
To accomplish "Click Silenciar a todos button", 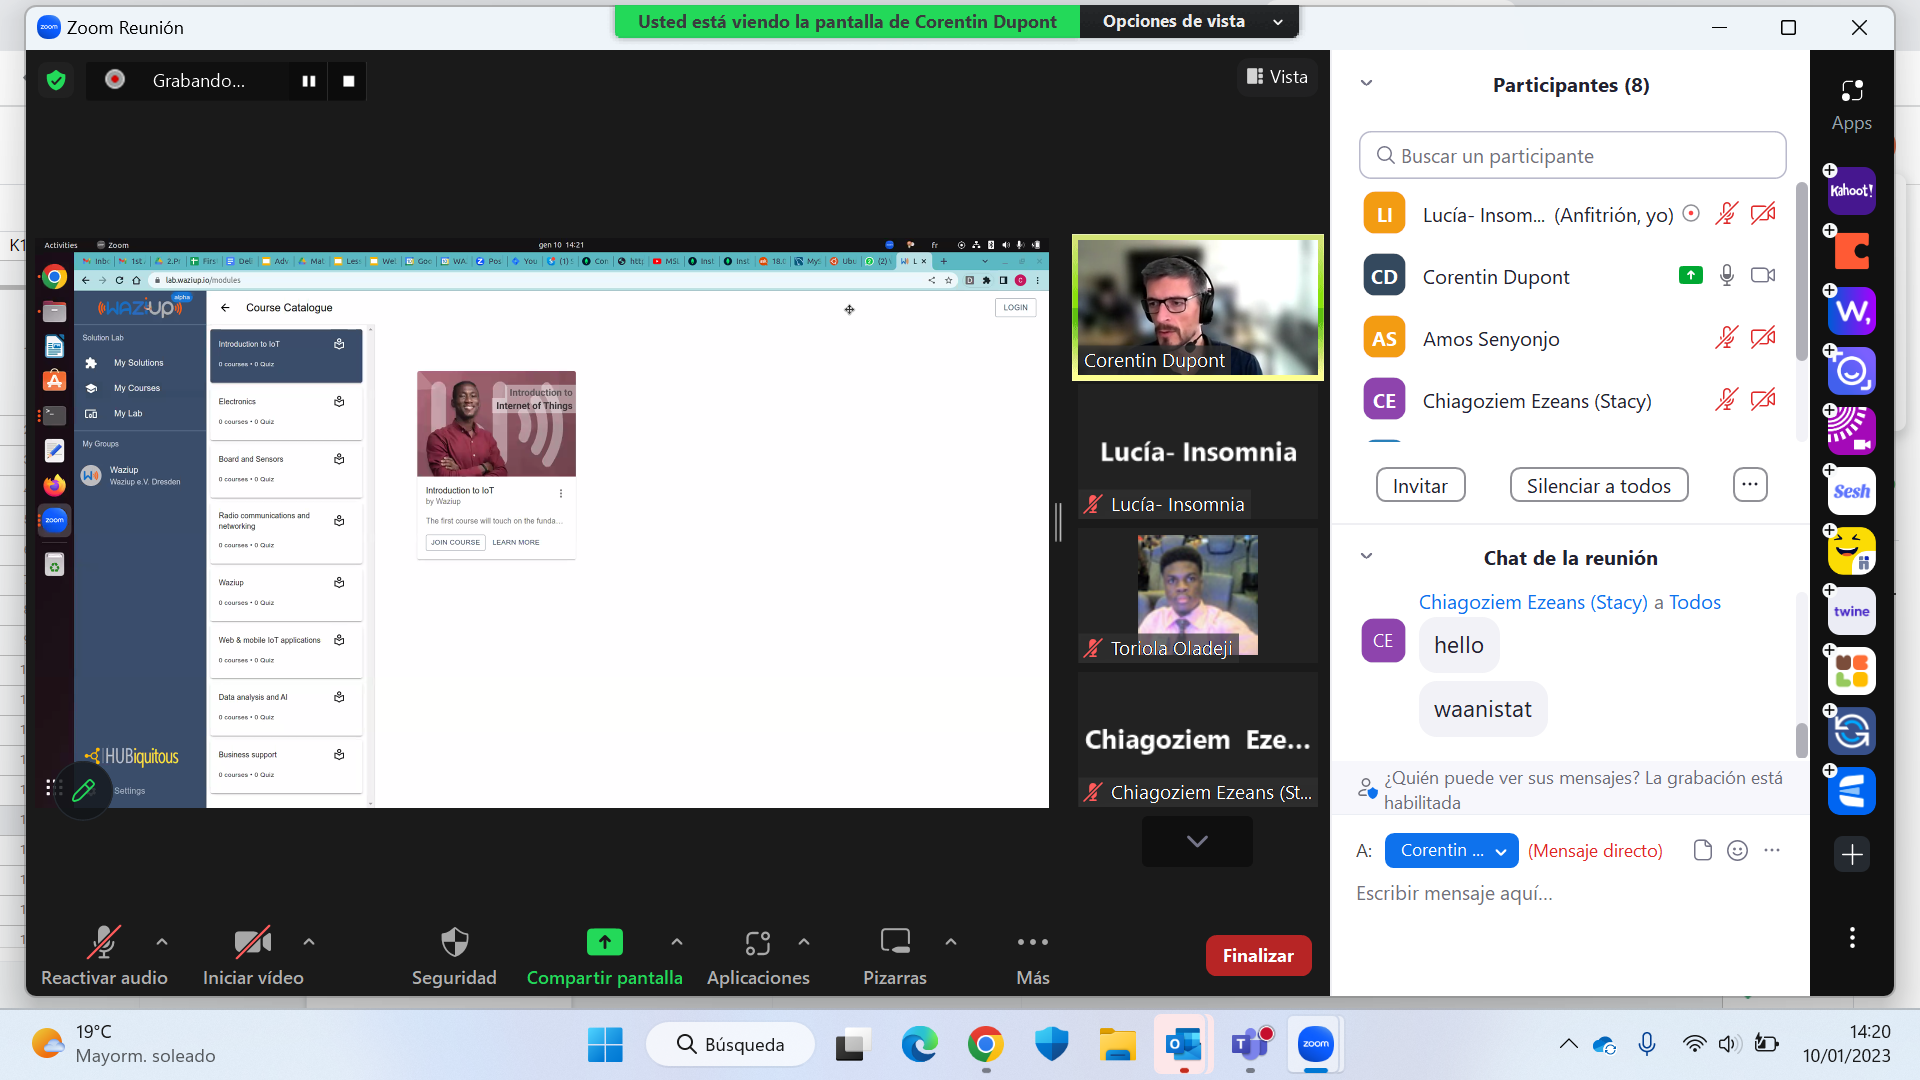I will [x=1598, y=486].
